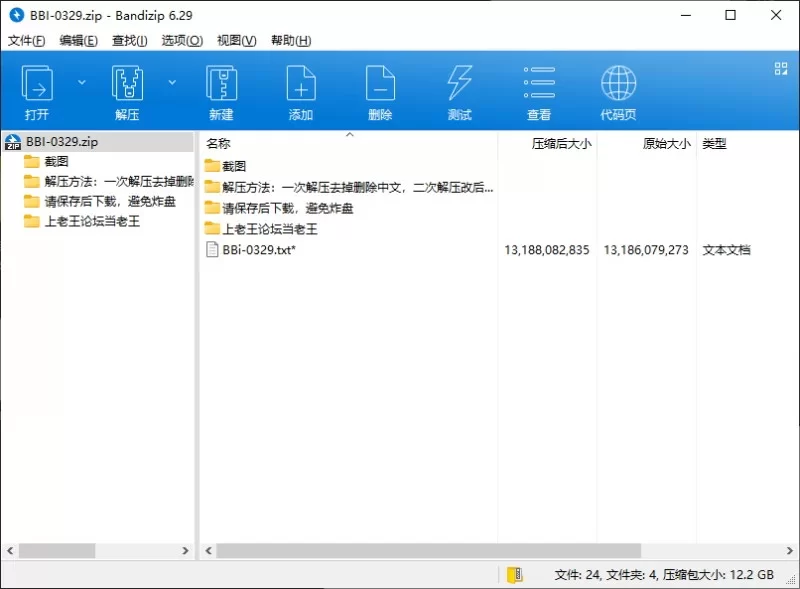Click file list scrollbar right arrow

point(789,551)
